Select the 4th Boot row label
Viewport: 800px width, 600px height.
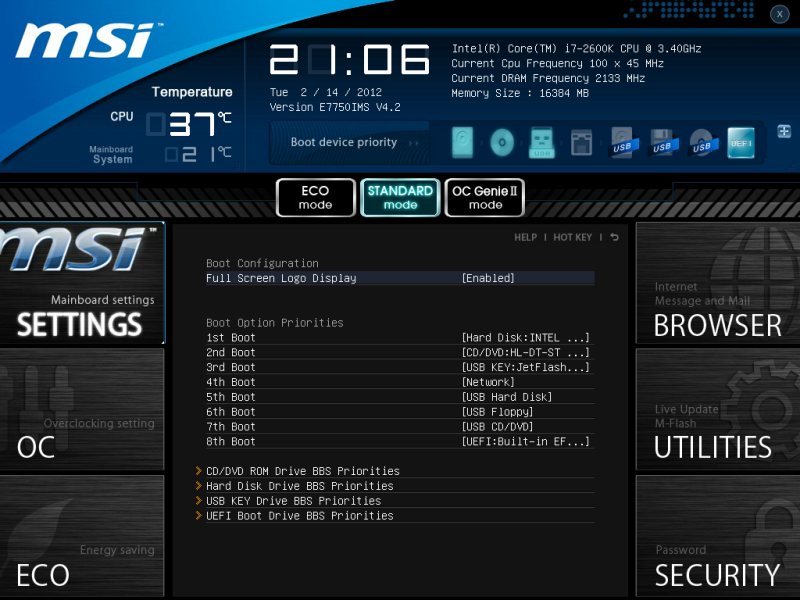pos(231,382)
